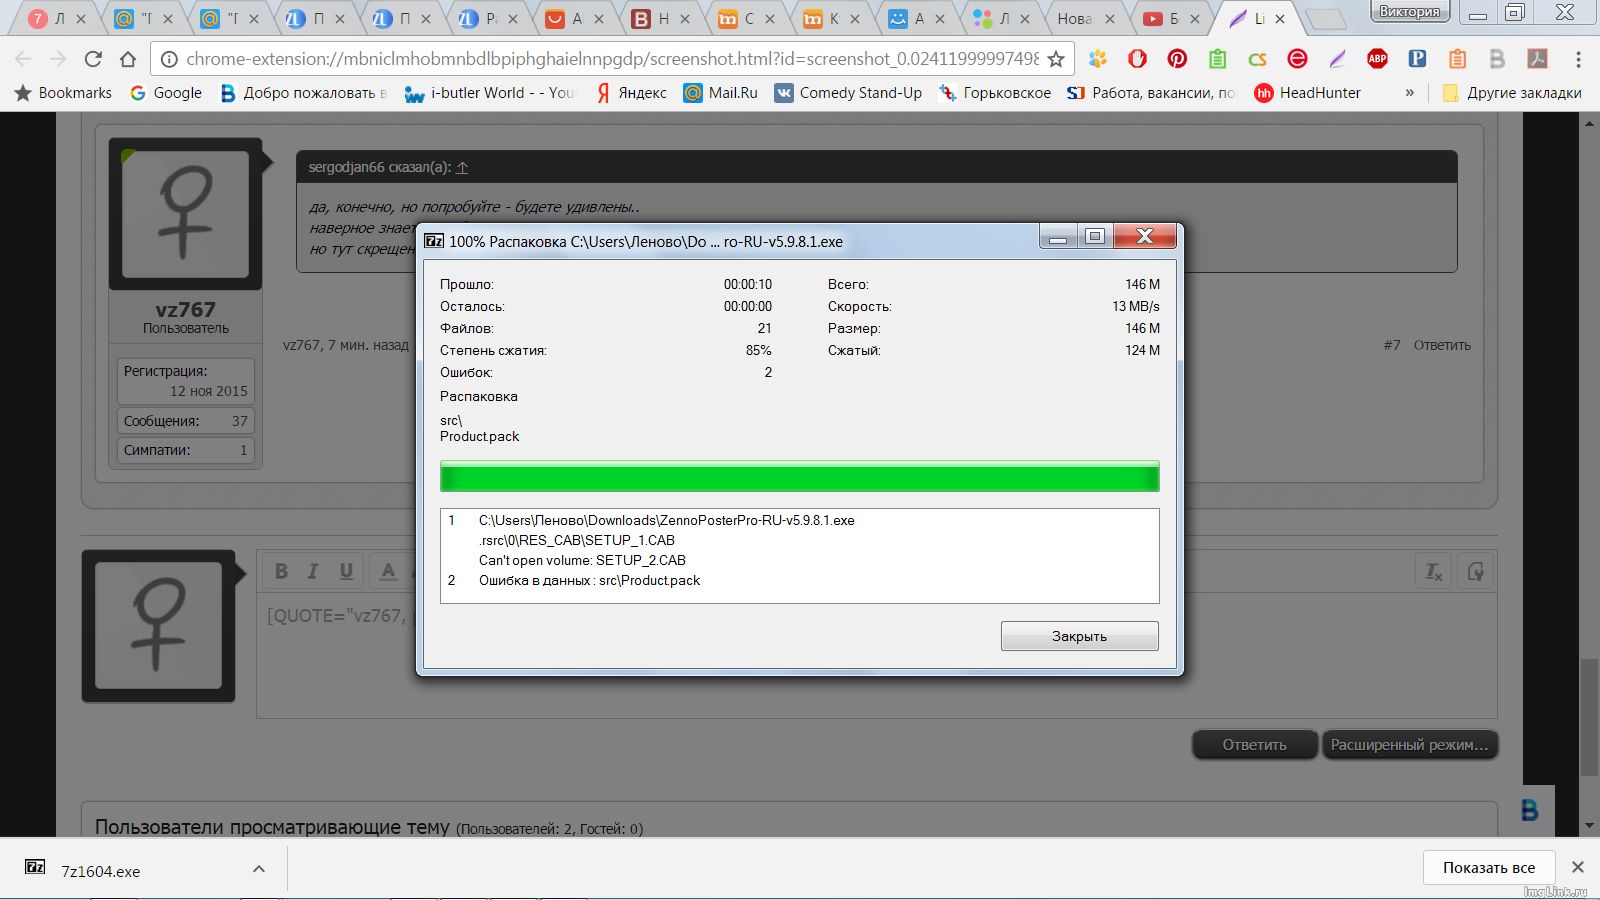Go to the Chrome home page icon

point(128,59)
